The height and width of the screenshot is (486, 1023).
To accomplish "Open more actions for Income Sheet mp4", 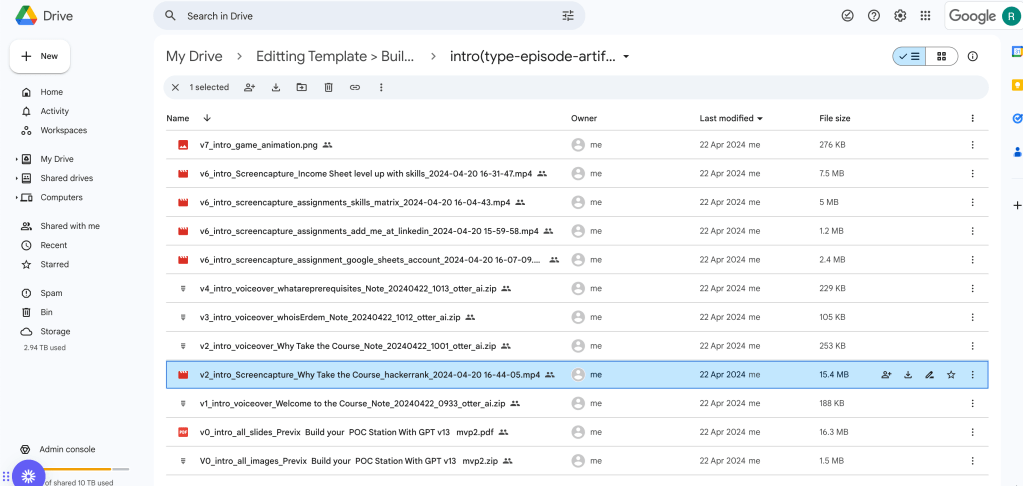I will [972, 174].
